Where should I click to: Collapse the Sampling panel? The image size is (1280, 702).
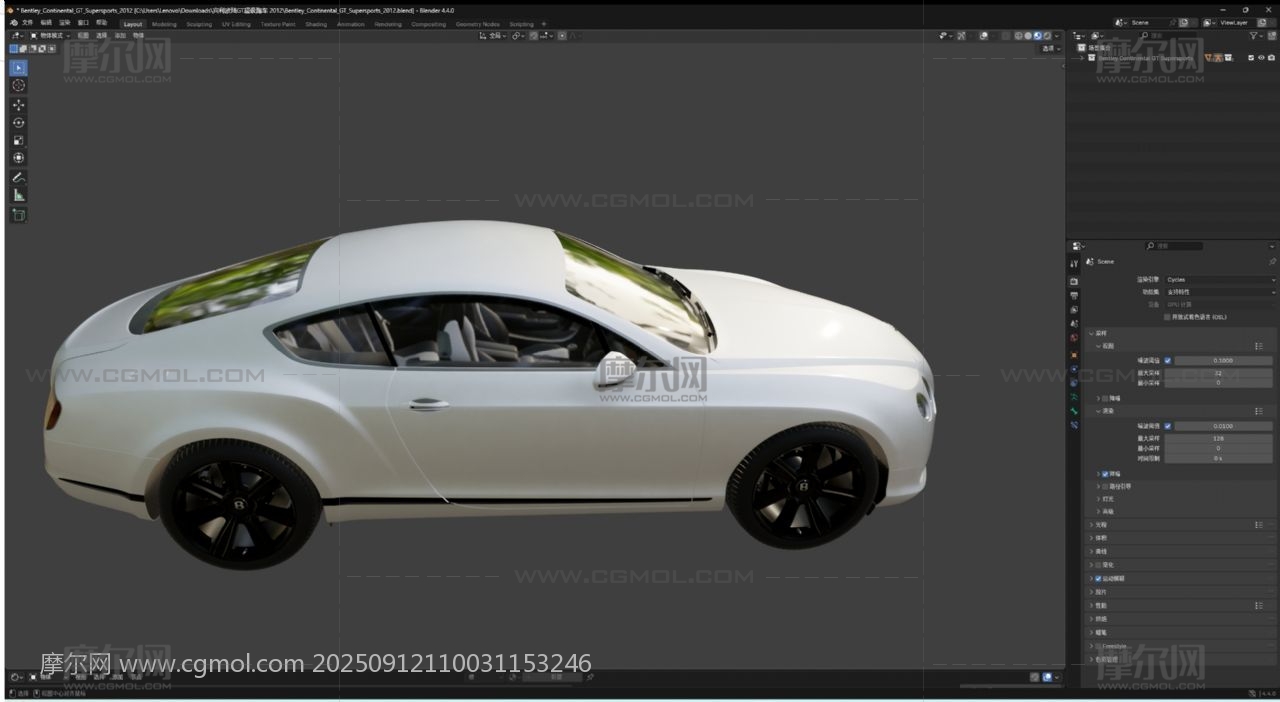coord(1092,333)
